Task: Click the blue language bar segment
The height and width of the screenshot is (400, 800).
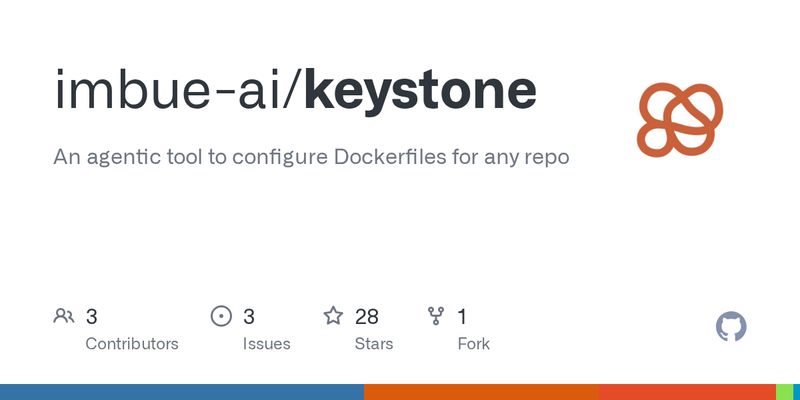Action: pyautogui.click(x=181, y=392)
